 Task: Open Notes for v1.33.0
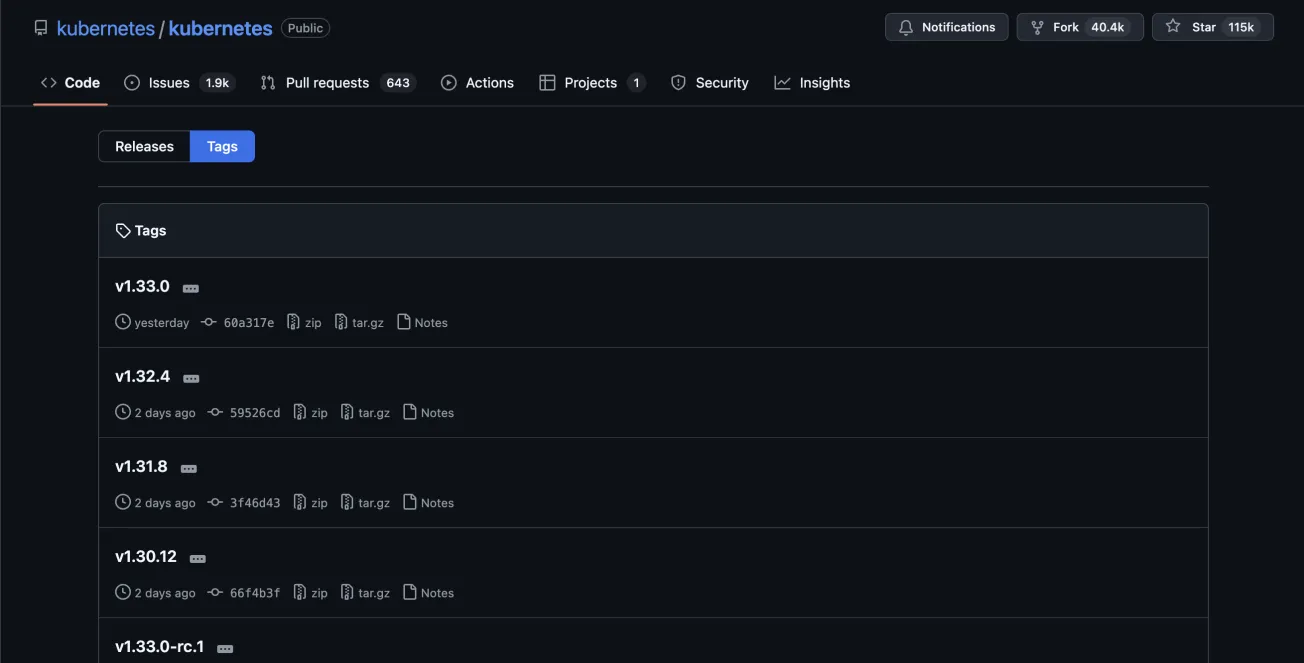[x=422, y=323]
